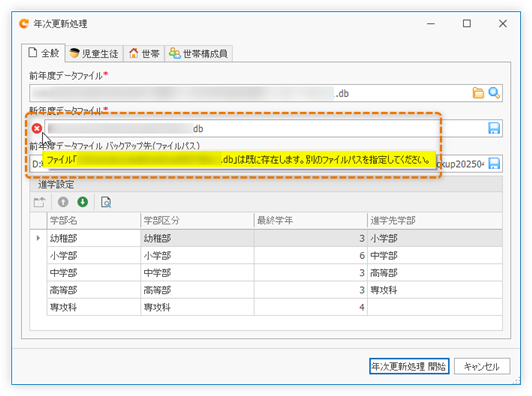Preview document icon in 進学設定 toolbar

106,202
